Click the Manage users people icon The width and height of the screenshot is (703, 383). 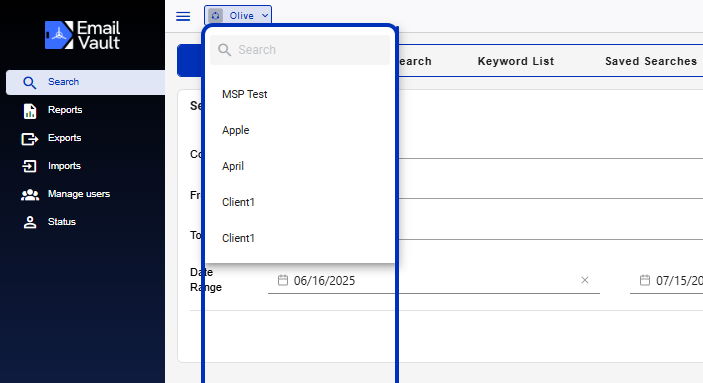point(30,195)
